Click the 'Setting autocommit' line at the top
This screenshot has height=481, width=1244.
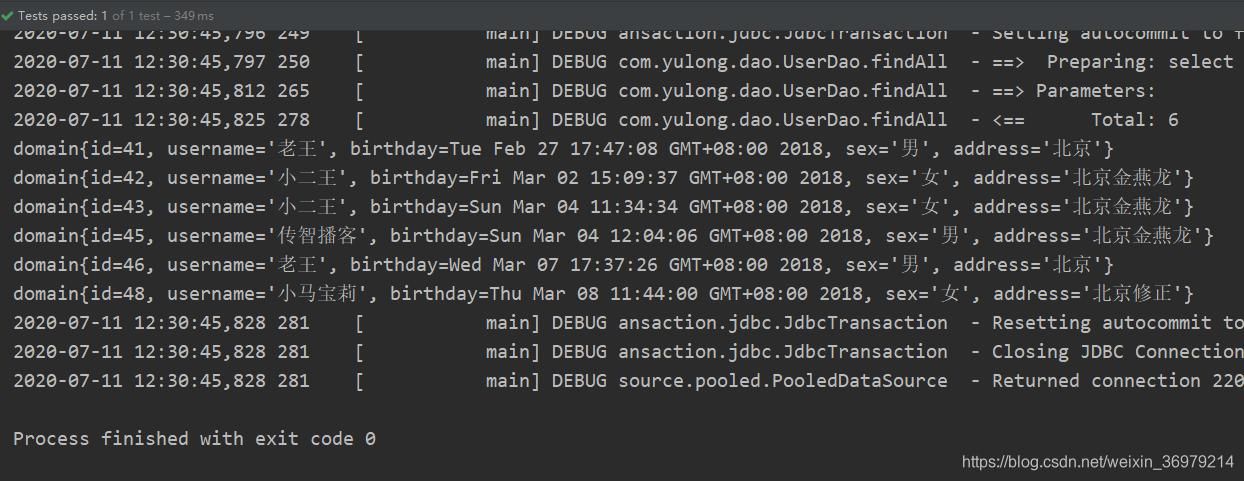[628, 35]
